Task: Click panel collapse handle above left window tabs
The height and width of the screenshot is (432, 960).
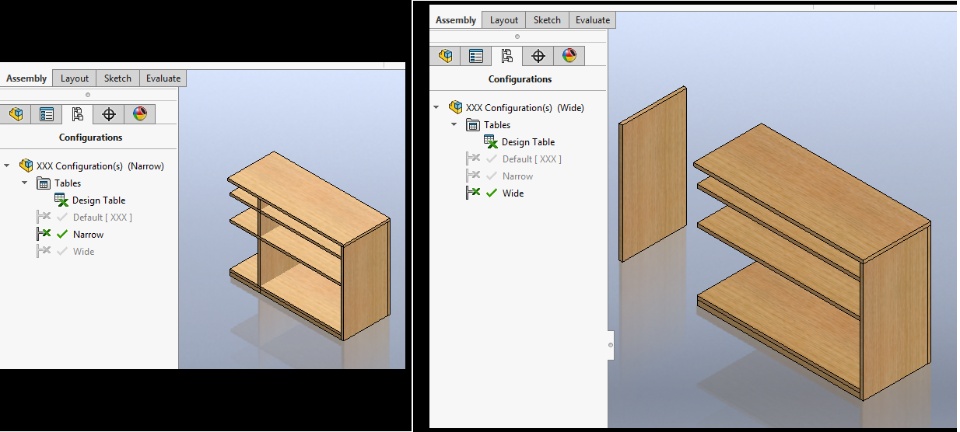Action: pos(88,94)
